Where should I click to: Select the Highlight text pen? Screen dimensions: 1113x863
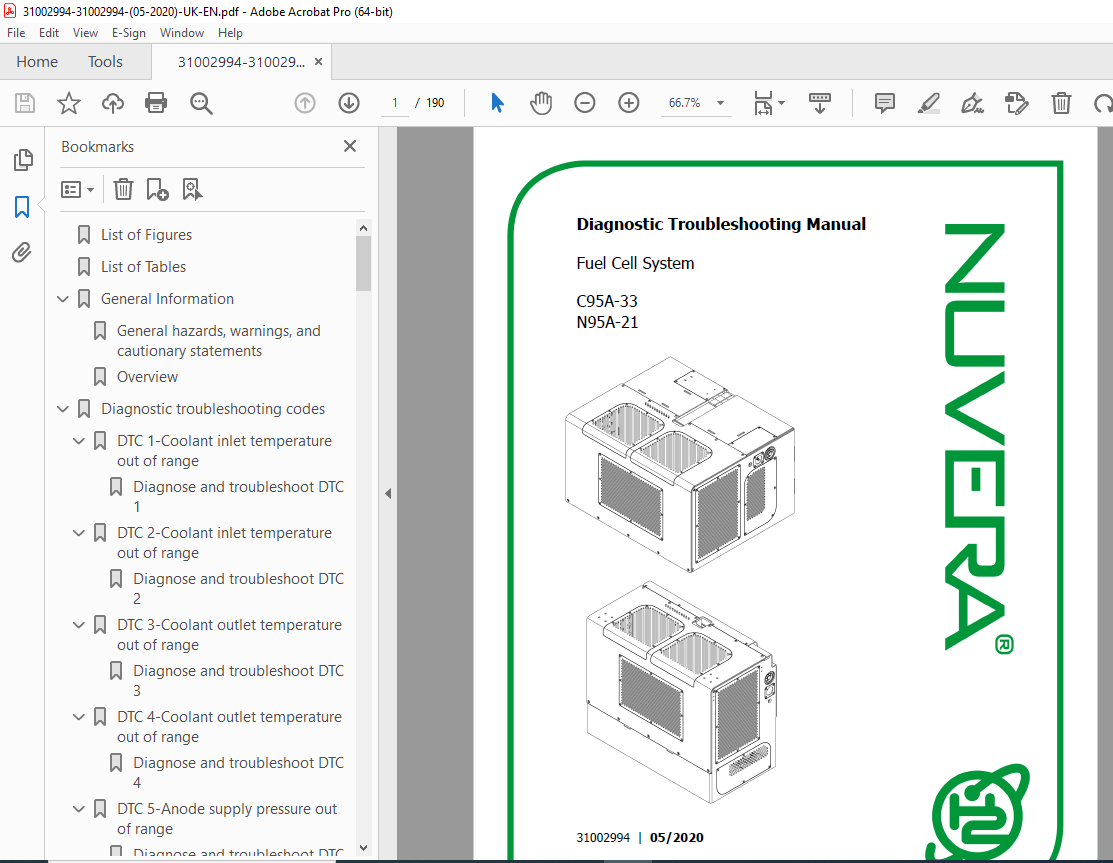928,103
